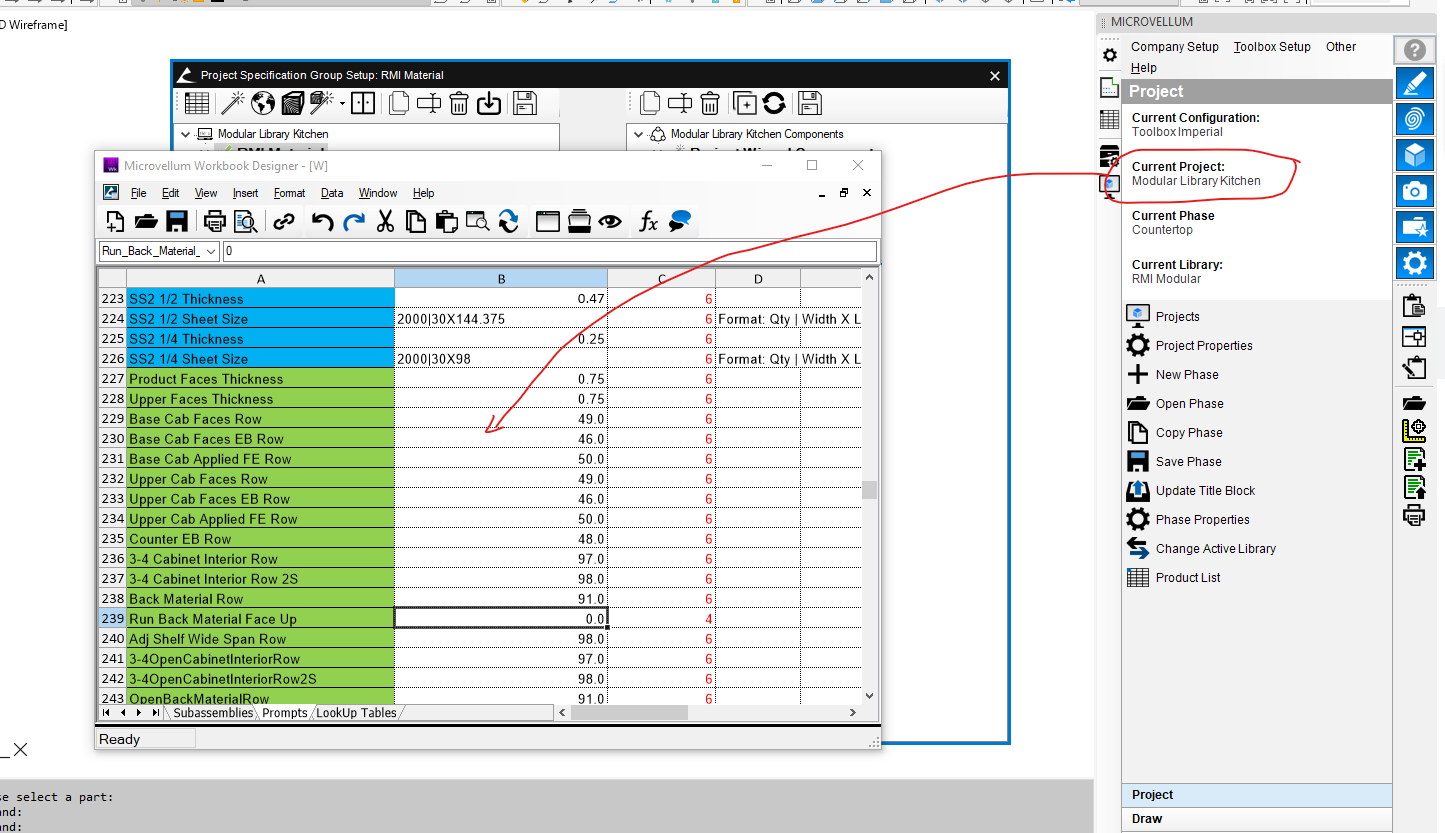Click the download arrow icon in Specification Group
The height and width of the screenshot is (833, 1445).
[489, 103]
